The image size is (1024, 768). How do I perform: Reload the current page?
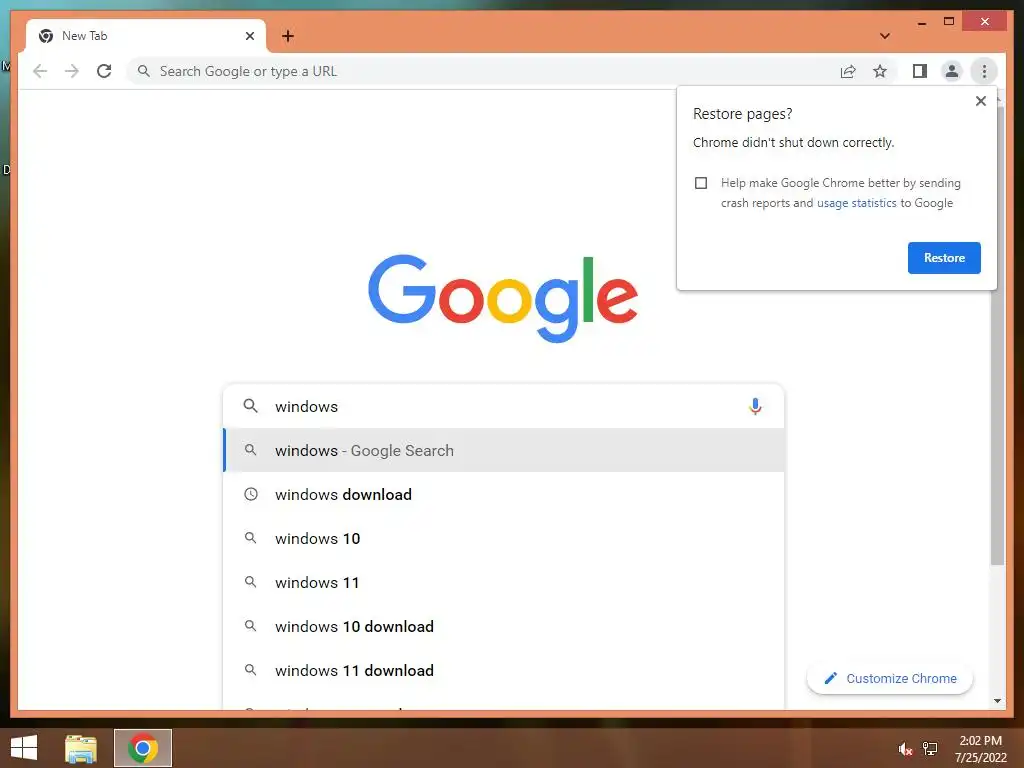[x=104, y=71]
